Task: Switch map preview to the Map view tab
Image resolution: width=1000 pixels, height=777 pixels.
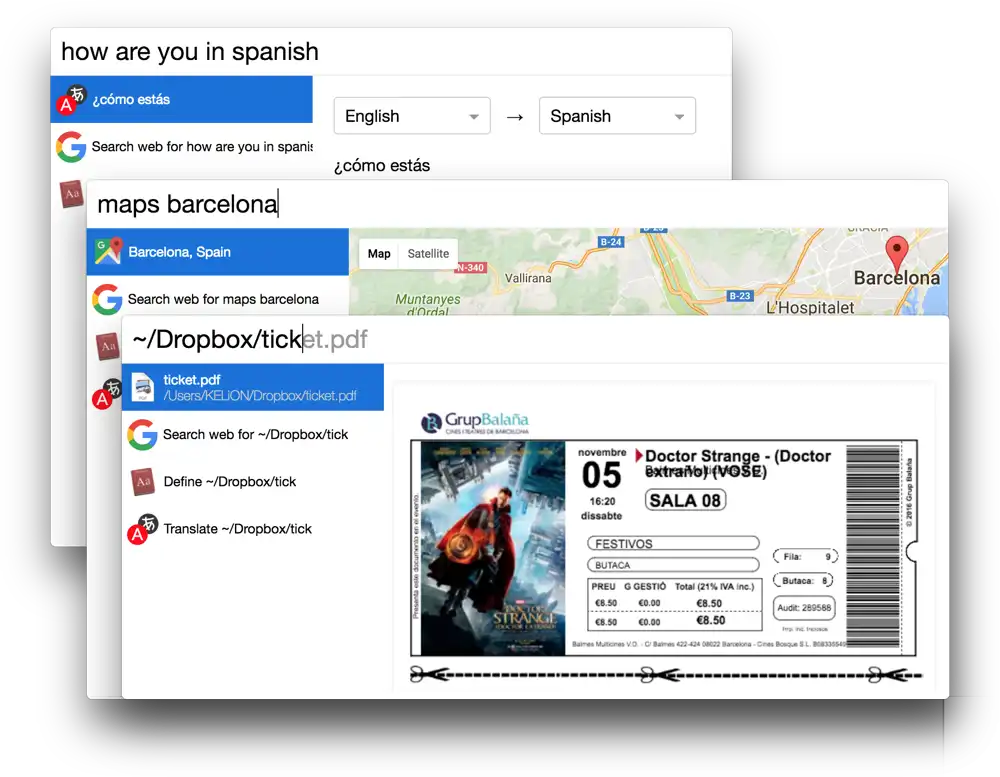Action: pos(379,253)
